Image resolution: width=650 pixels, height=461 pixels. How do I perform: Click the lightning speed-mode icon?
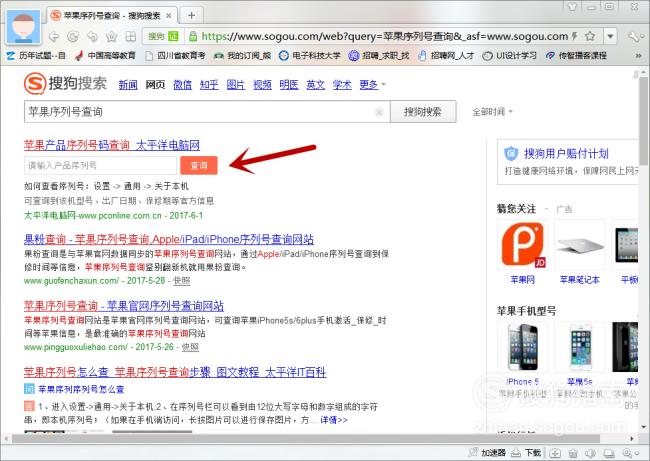575,36
